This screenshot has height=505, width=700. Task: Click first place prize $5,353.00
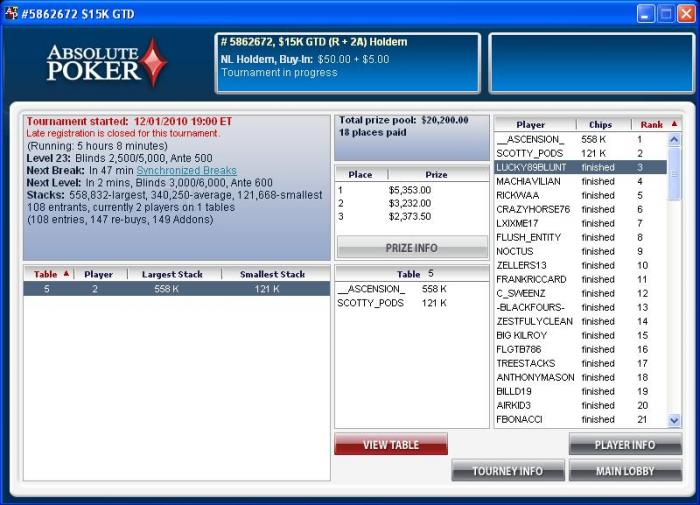coord(410,190)
